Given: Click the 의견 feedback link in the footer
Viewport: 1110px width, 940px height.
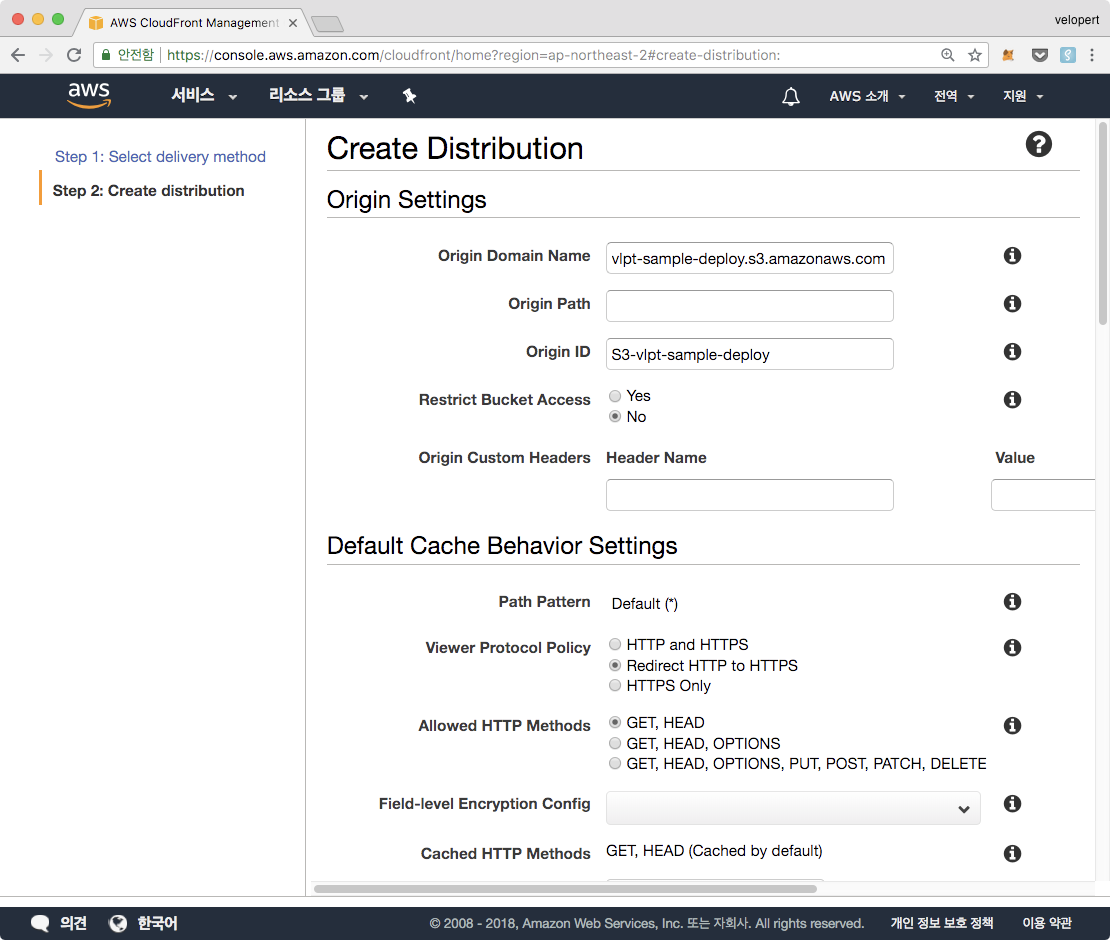Looking at the screenshot, I should coord(73,923).
